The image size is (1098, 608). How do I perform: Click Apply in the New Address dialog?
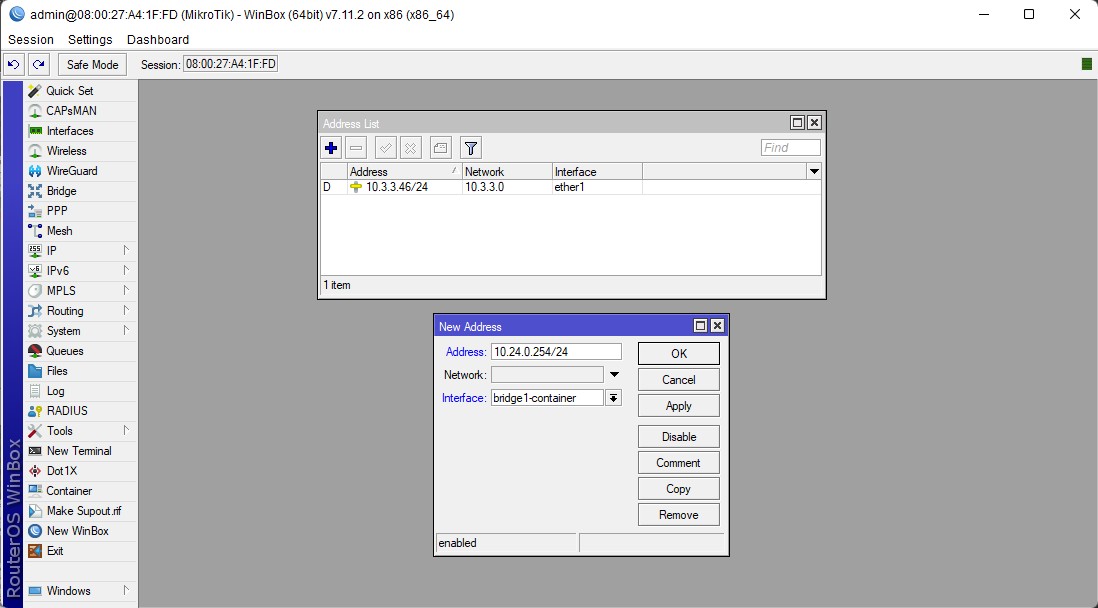pyautogui.click(x=678, y=406)
